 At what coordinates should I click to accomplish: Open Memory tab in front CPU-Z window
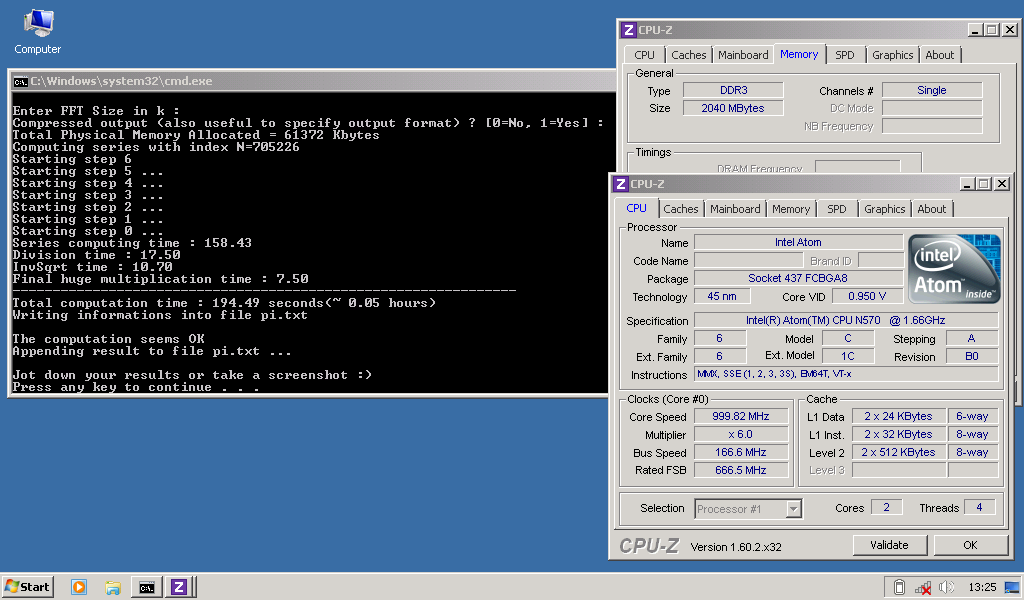791,209
